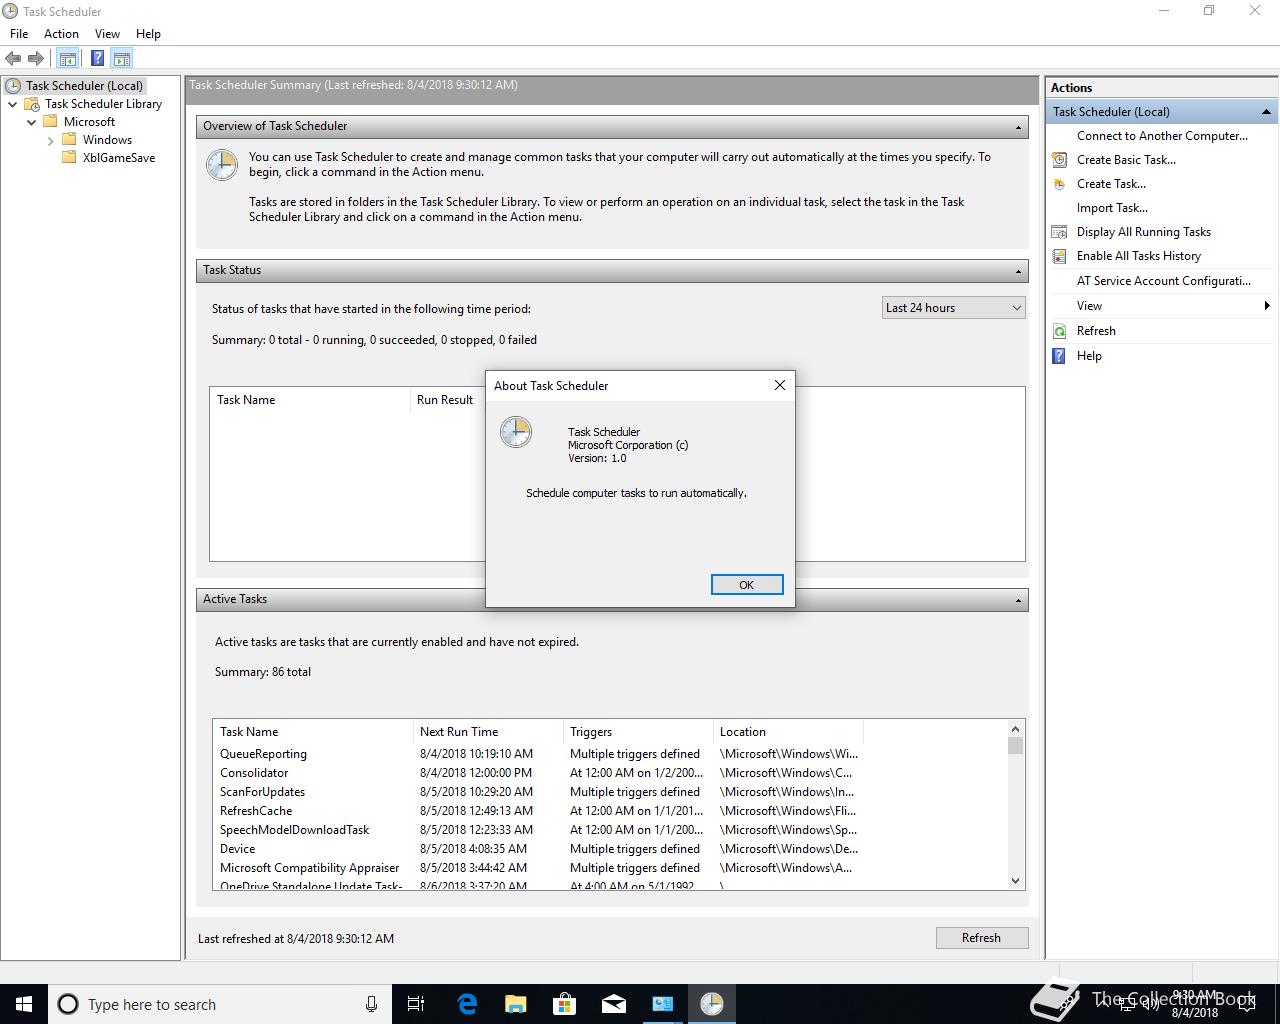Image resolution: width=1280 pixels, height=1024 pixels.
Task: Click the Display All Running Tasks icon
Action: tap(1059, 232)
